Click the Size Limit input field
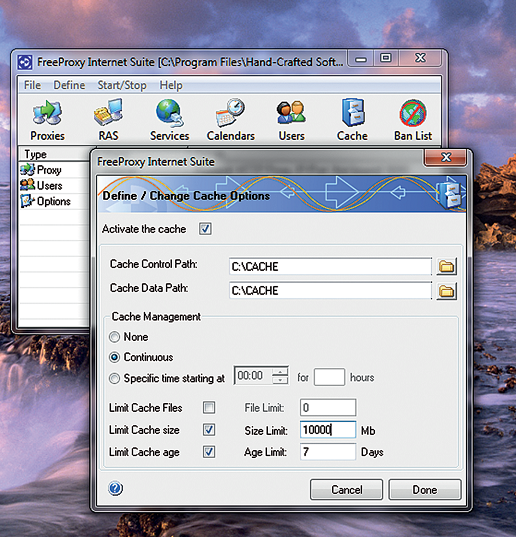516x537 pixels. coord(328,430)
